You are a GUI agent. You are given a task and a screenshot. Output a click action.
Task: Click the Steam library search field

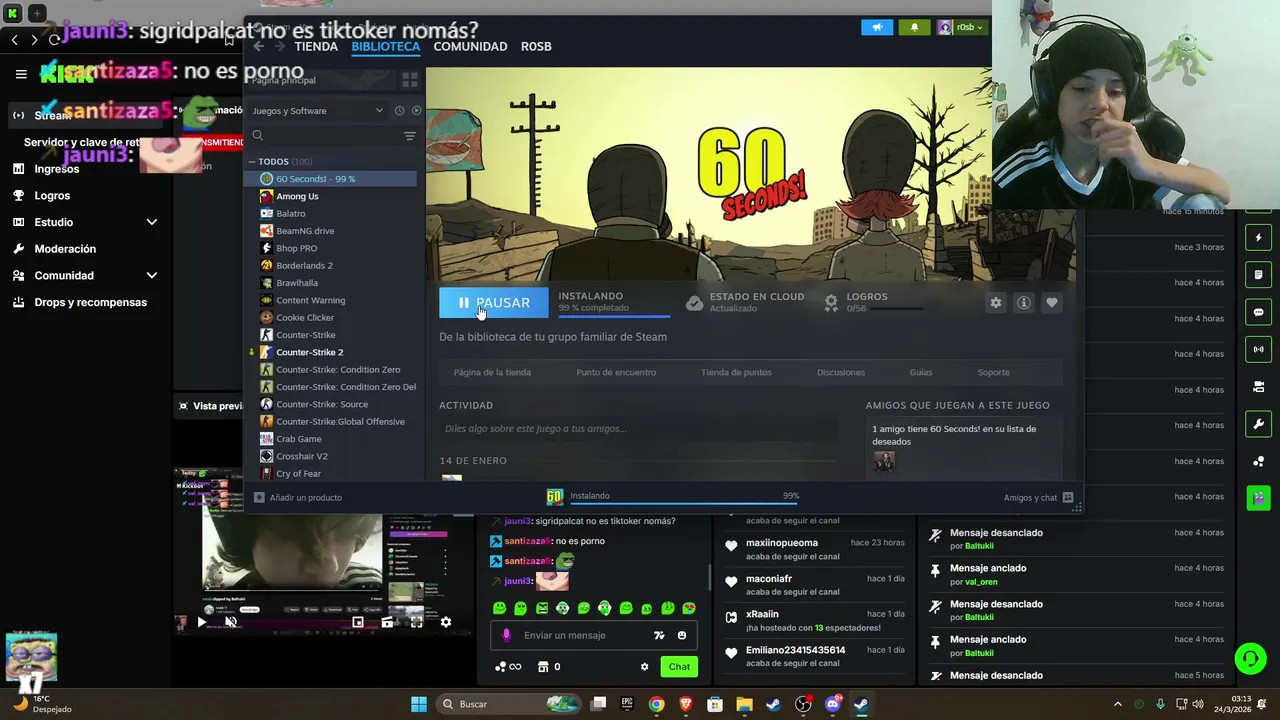coord(325,135)
